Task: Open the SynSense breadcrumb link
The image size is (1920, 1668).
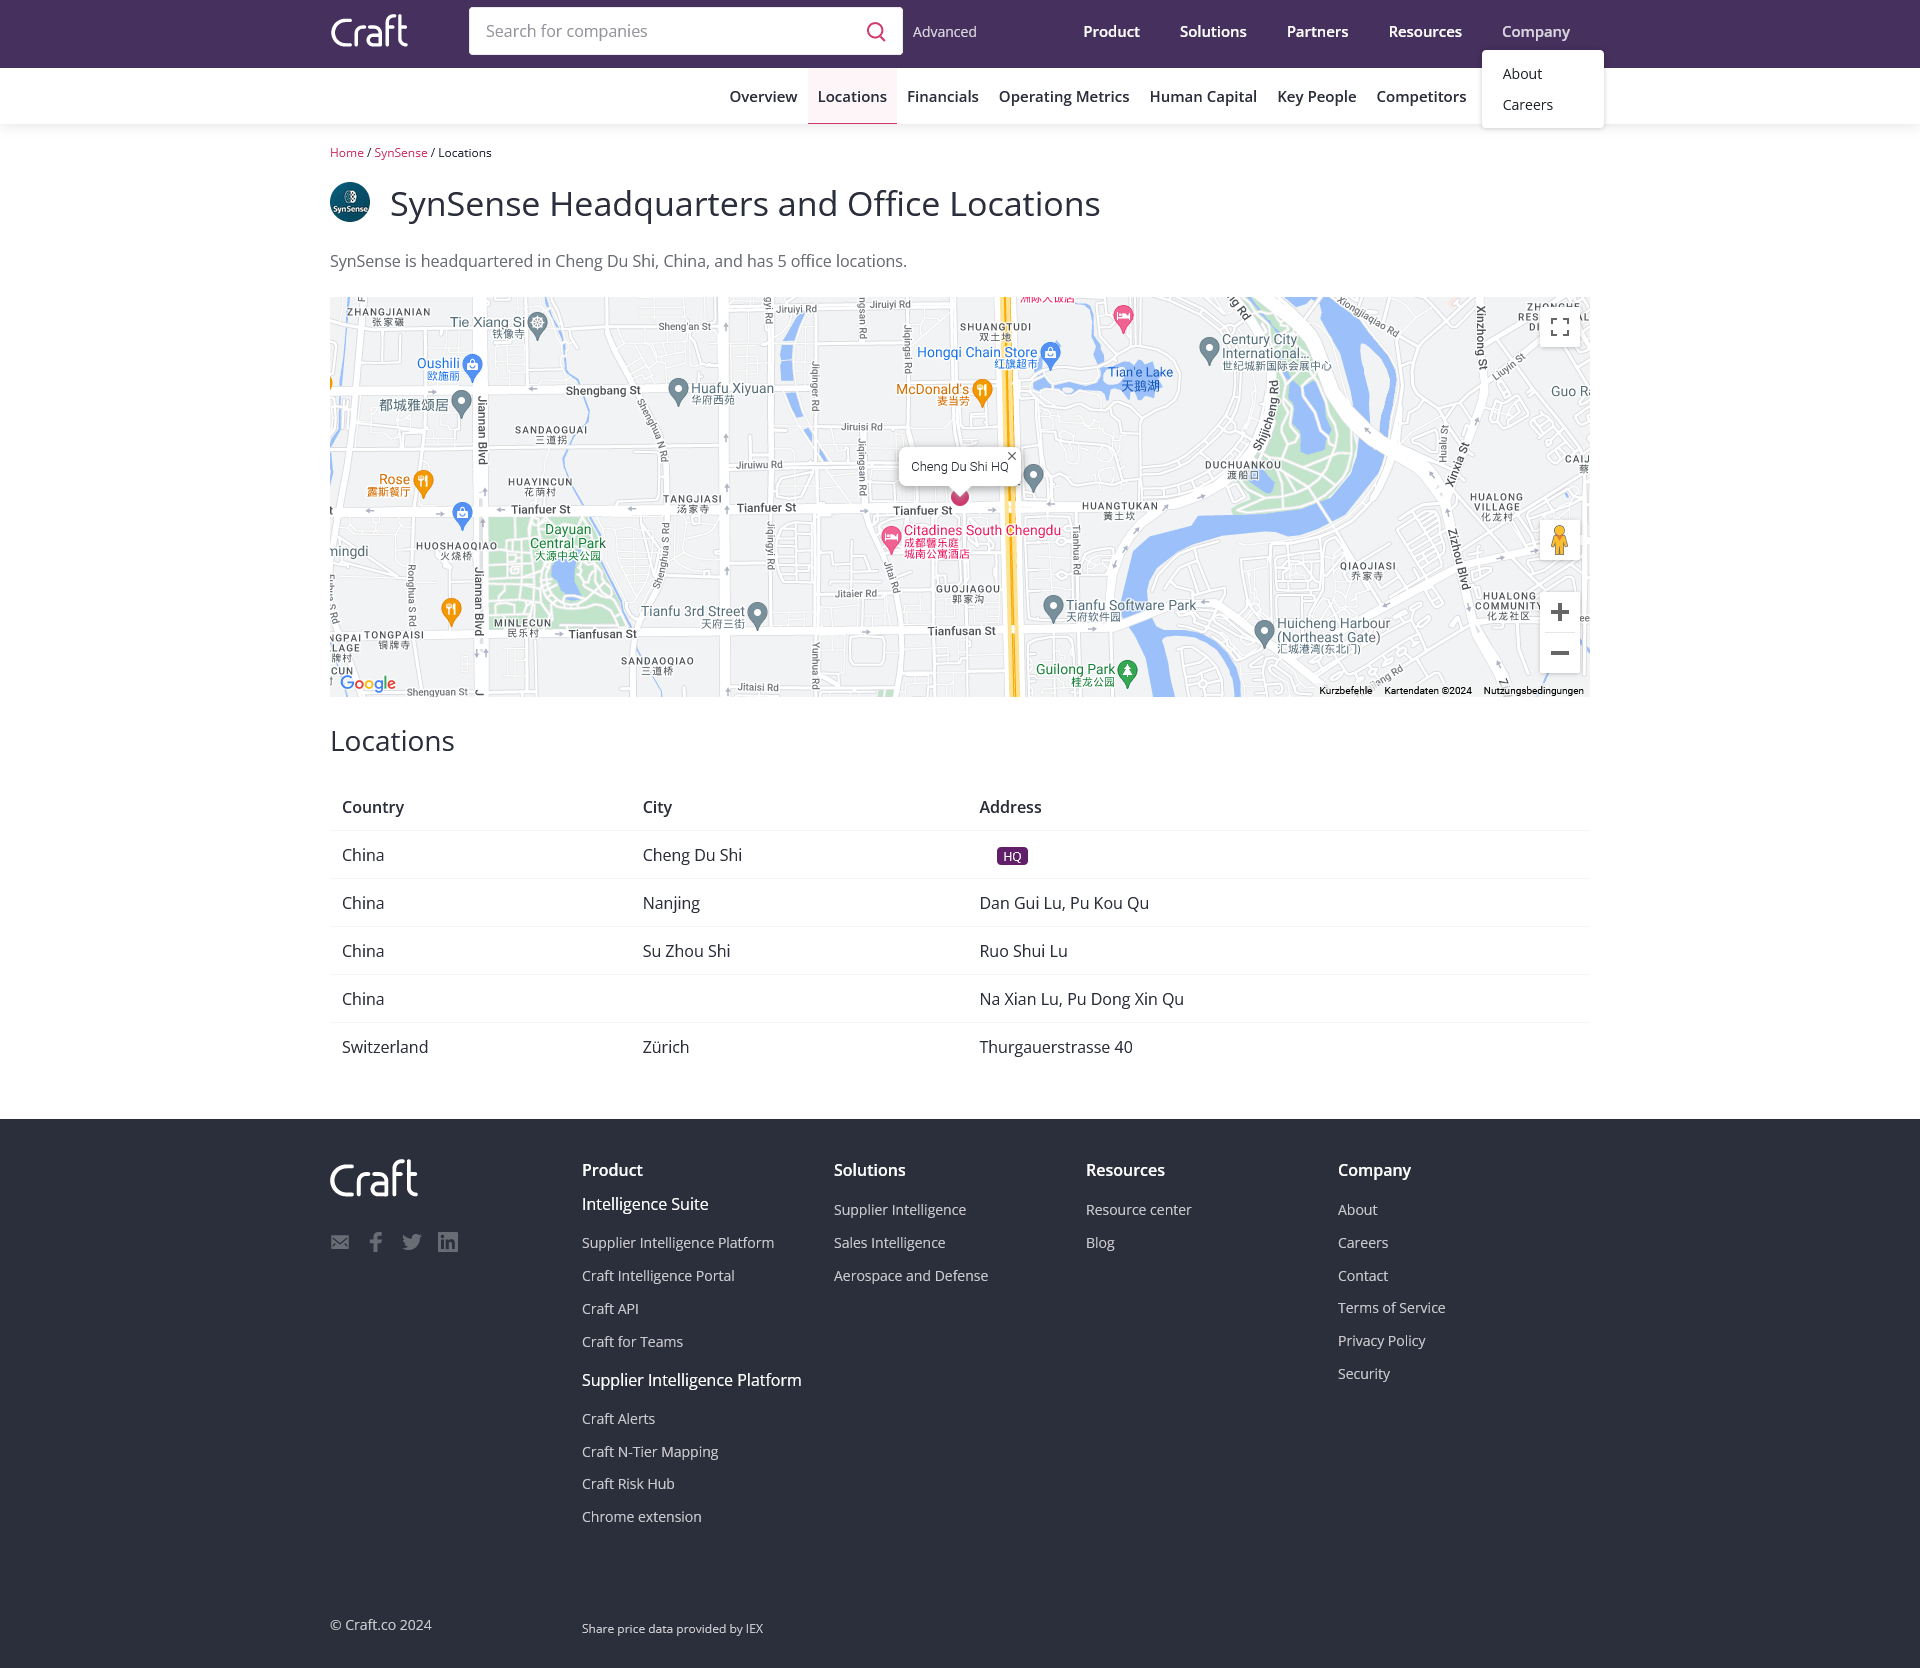Action: (x=401, y=152)
